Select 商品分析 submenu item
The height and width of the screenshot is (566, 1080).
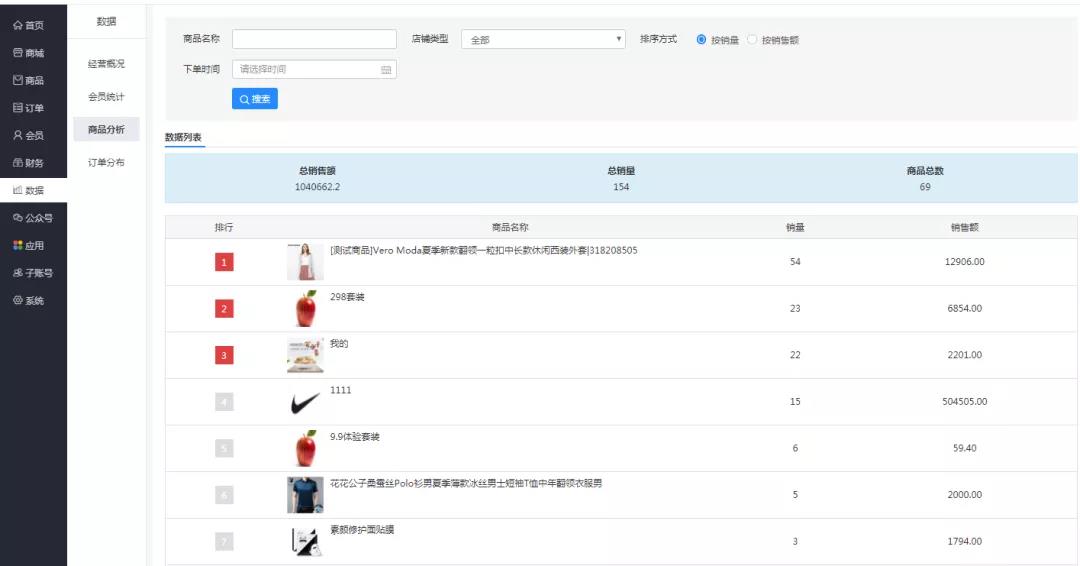pos(106,129)
